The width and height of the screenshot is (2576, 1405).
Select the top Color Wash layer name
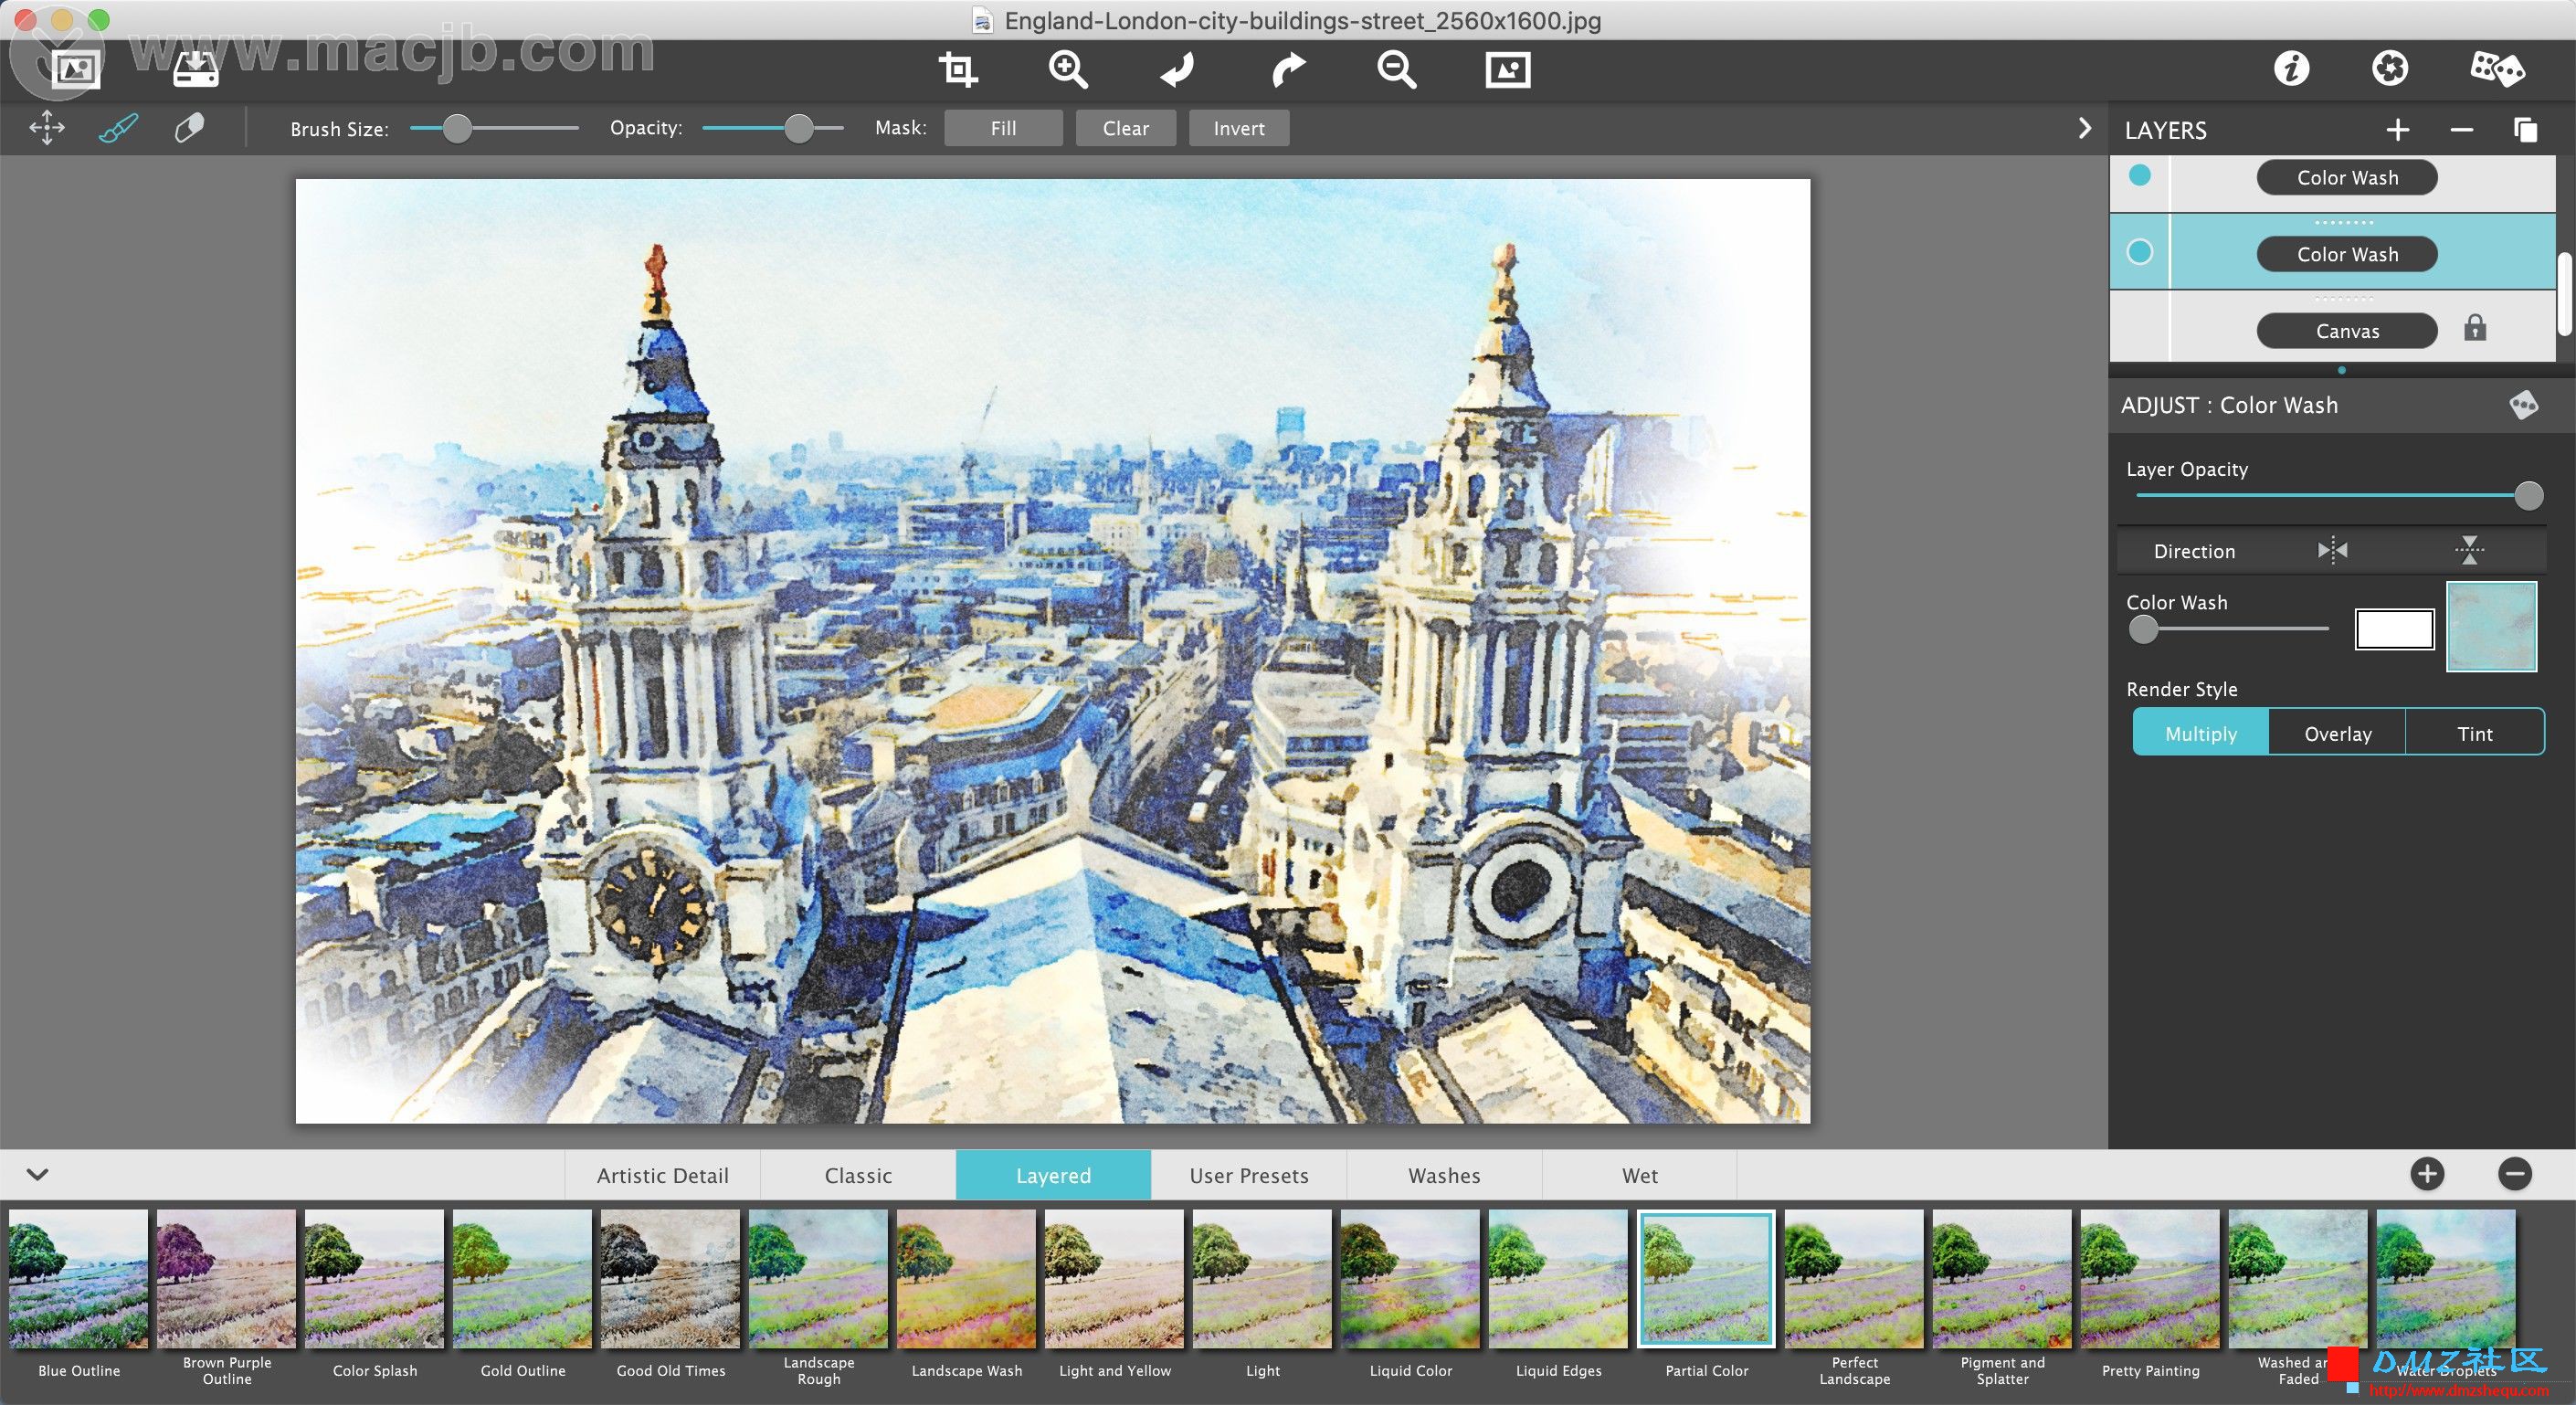2346,177
